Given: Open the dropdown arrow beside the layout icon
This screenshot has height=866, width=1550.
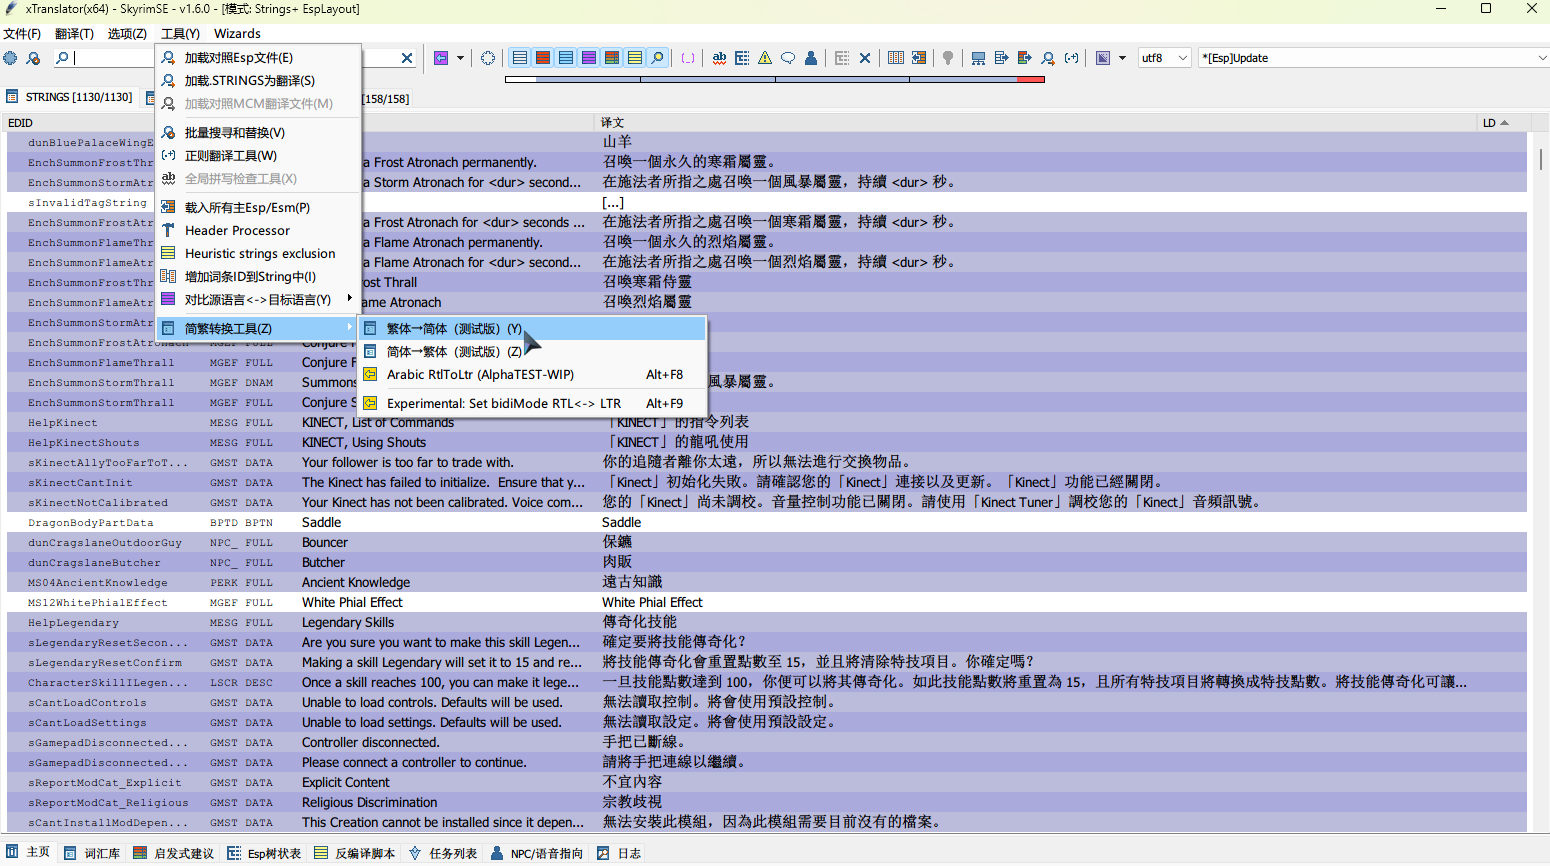Looking at the screenshot, I should pyautogui.click(x=1122, y=58).
